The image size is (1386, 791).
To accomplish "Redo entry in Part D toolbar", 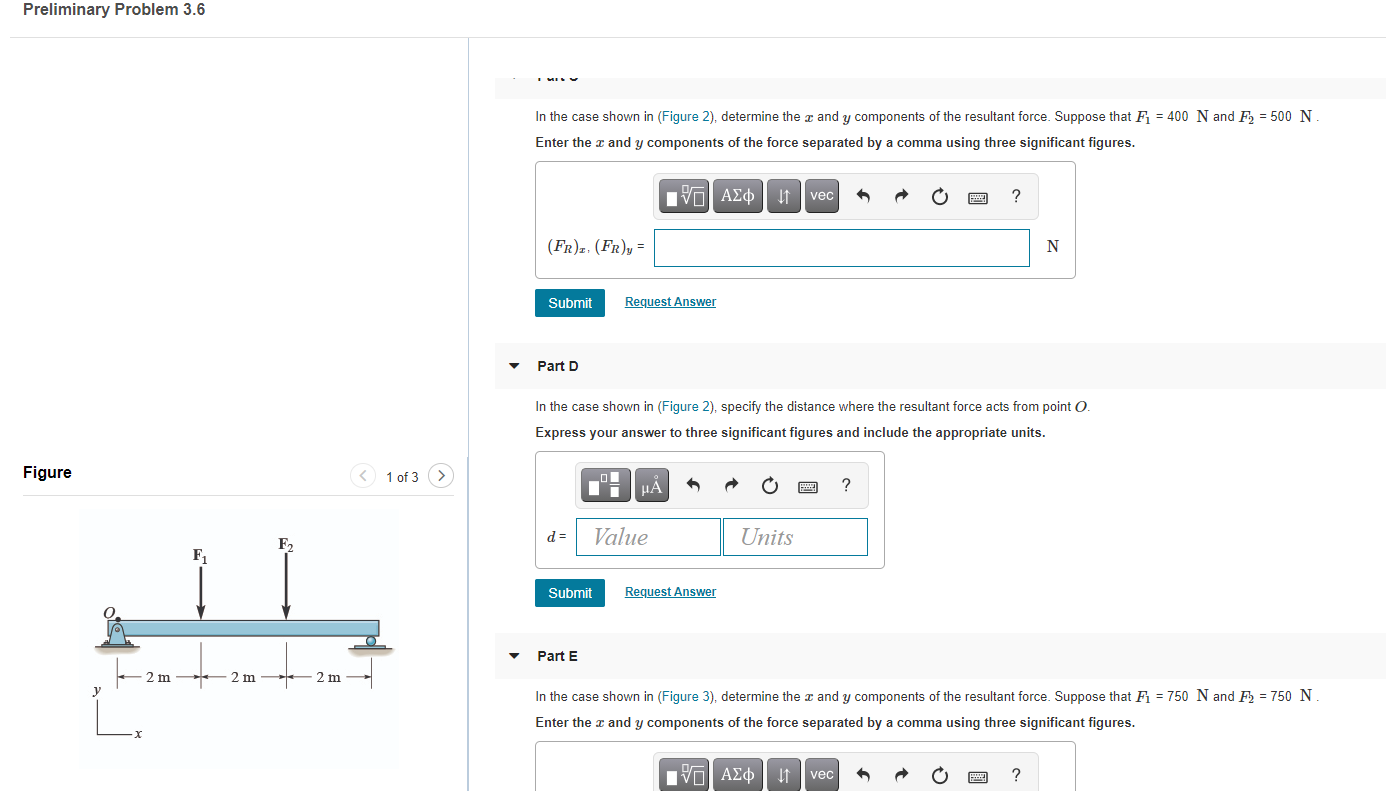I will coord(731,487).
